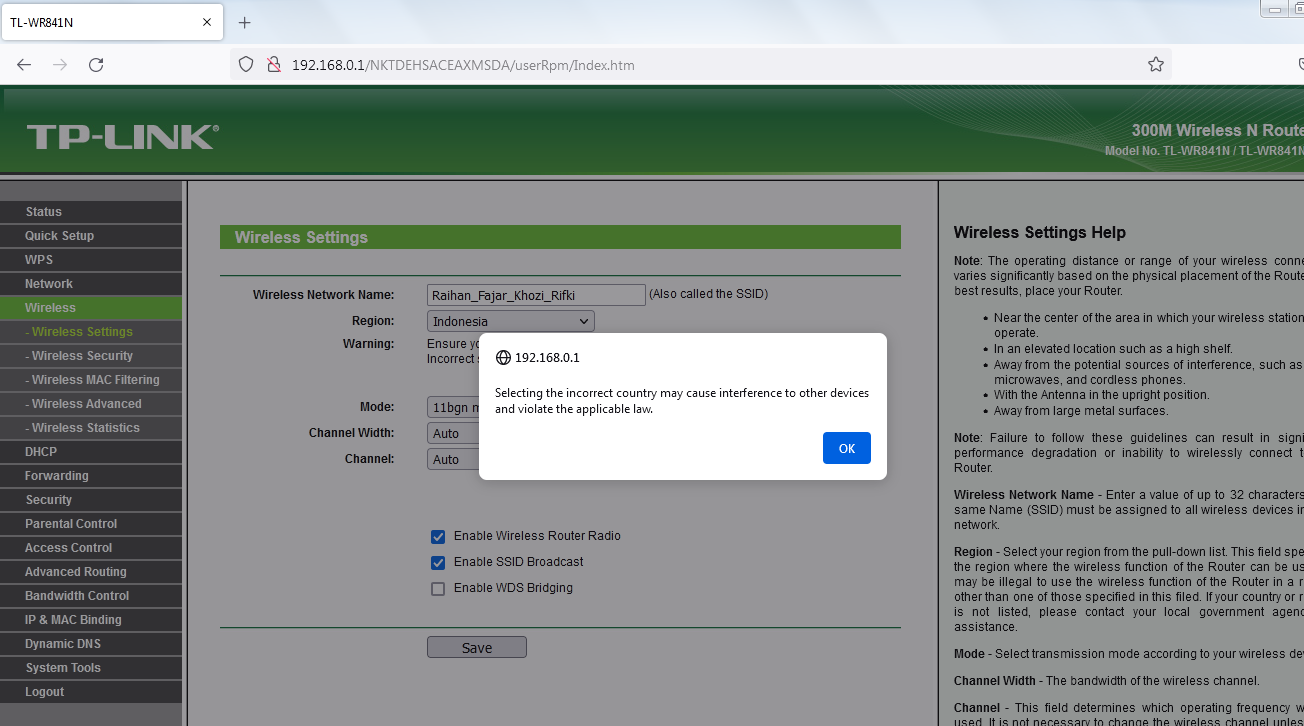Click Logout in the sidebar

pyautogui.click(x=91, y=692)
